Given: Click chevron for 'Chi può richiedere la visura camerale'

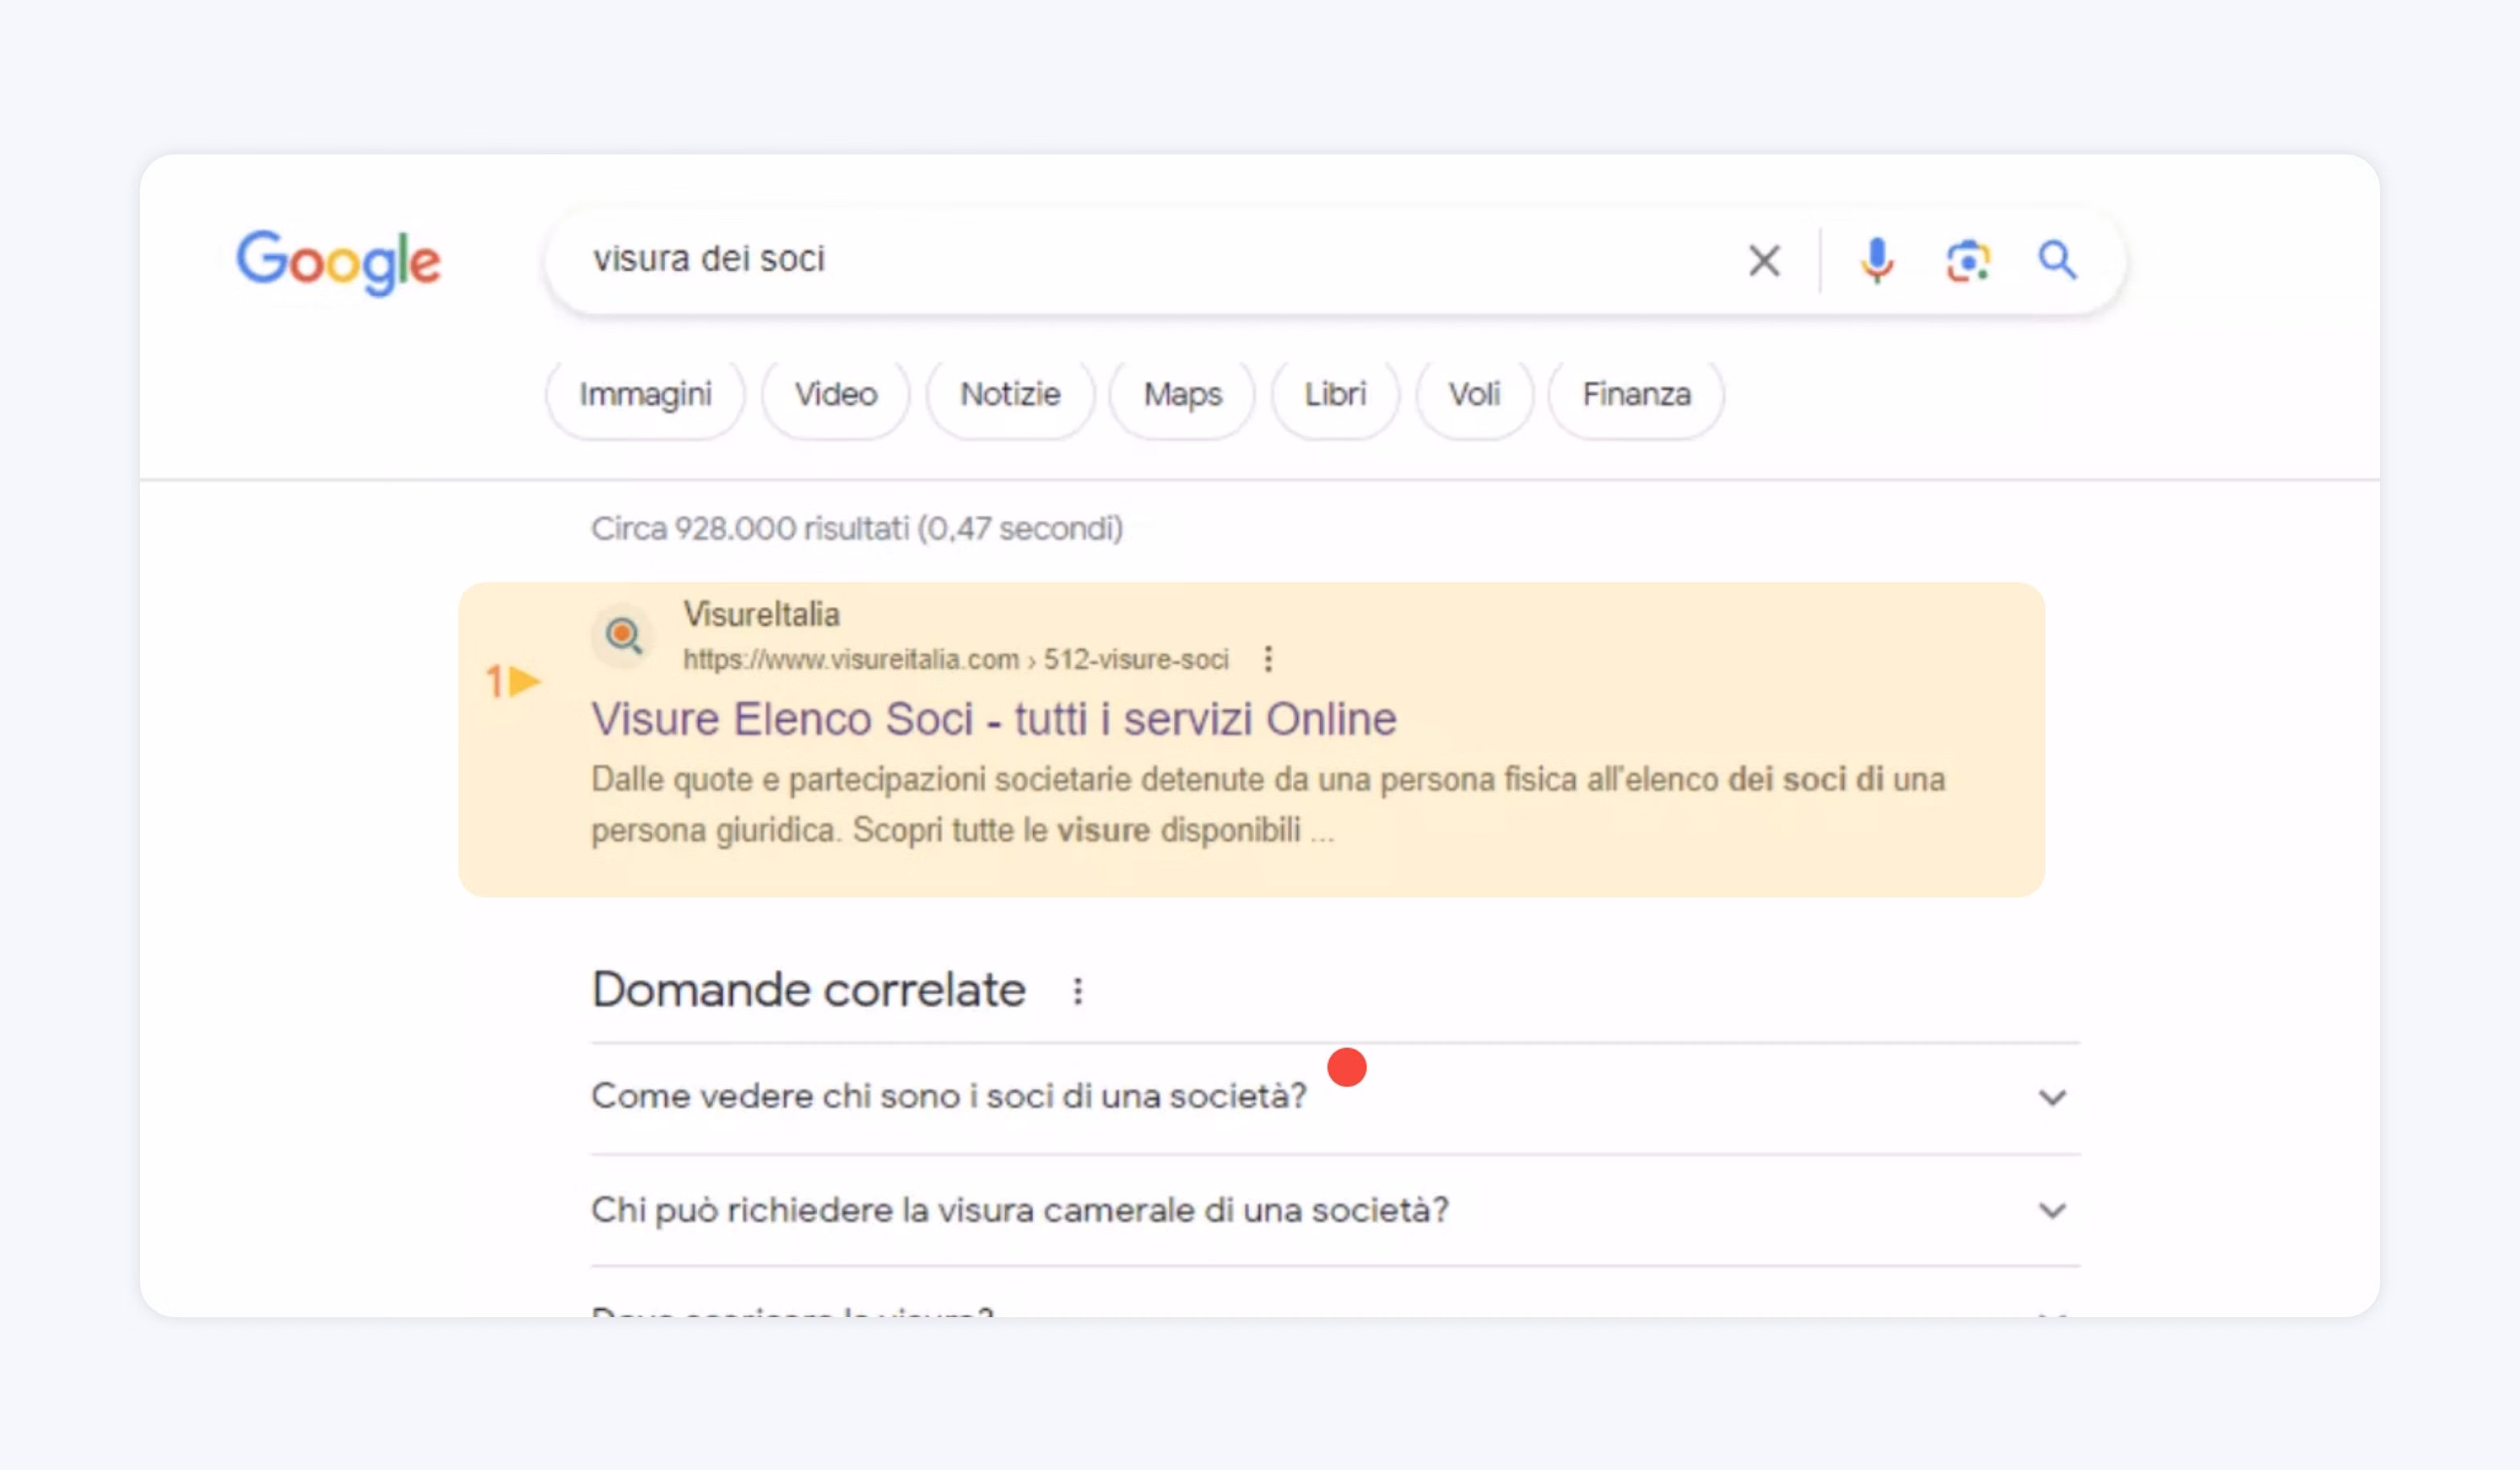Looking at the screenshot, I should 2052,1211.
